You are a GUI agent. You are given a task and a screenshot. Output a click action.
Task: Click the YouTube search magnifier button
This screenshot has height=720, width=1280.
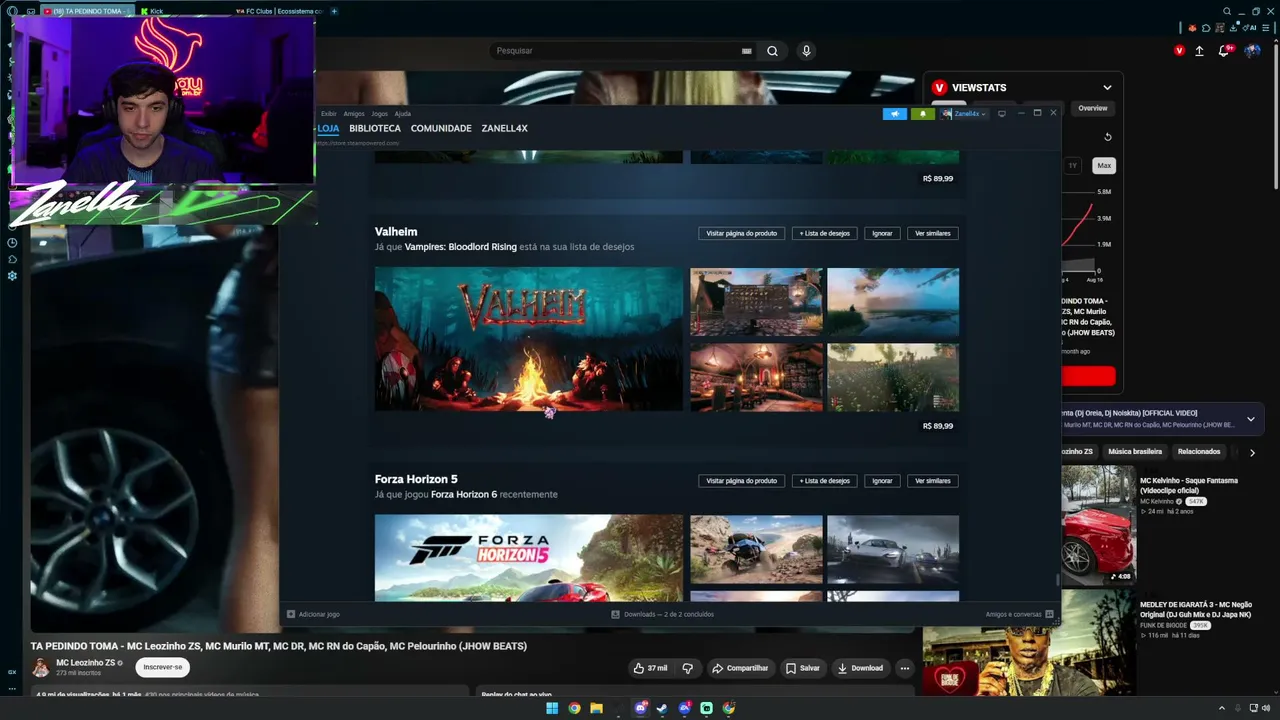pyautogui.click(x=772, y=51)
